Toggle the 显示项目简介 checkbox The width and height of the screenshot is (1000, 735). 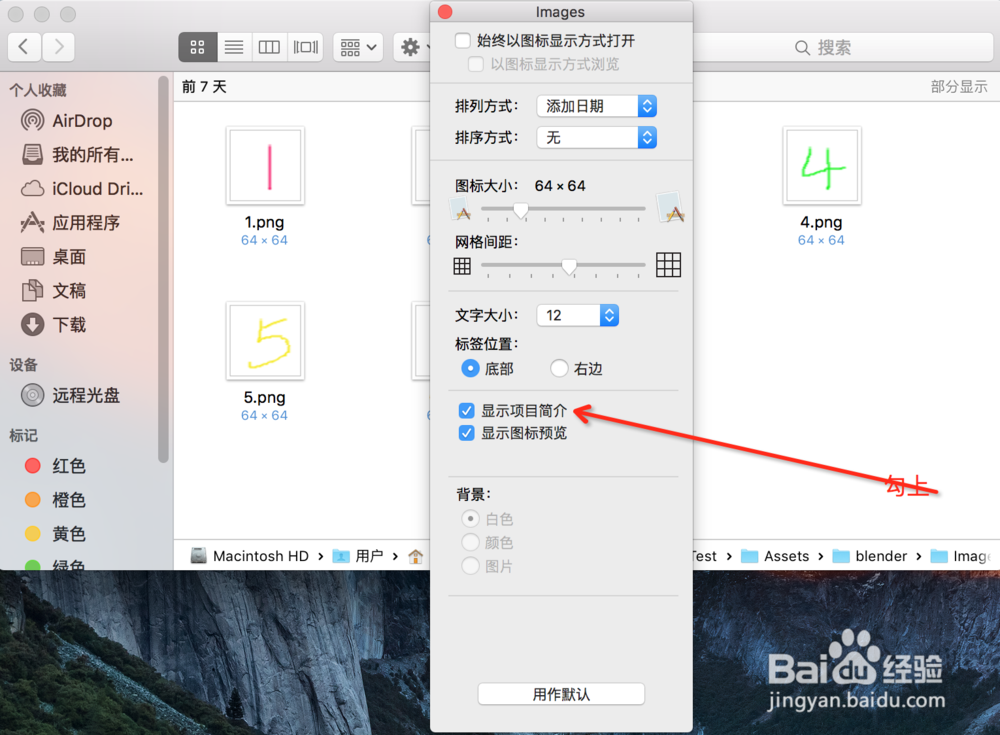click(466, 410)
